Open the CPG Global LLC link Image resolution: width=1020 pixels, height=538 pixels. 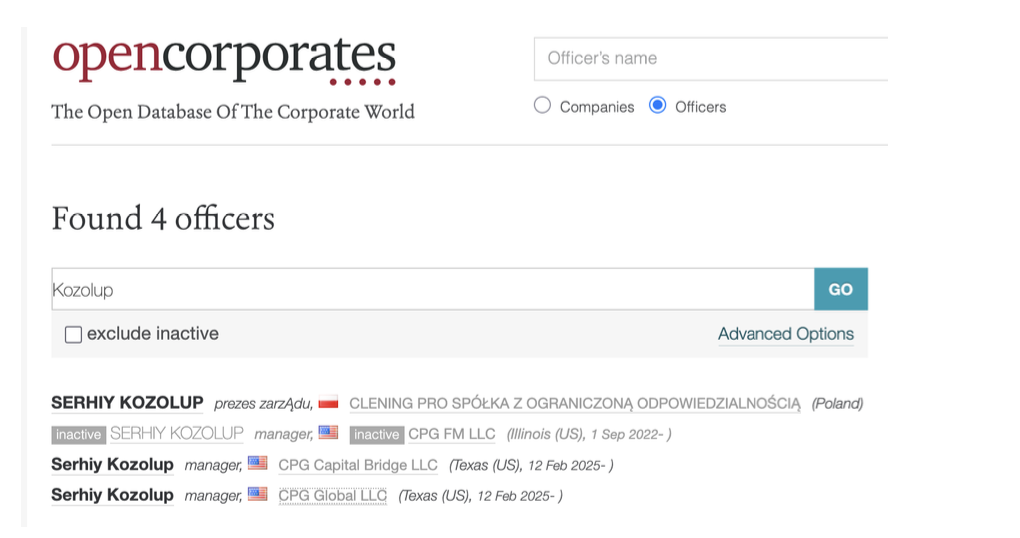332,495
